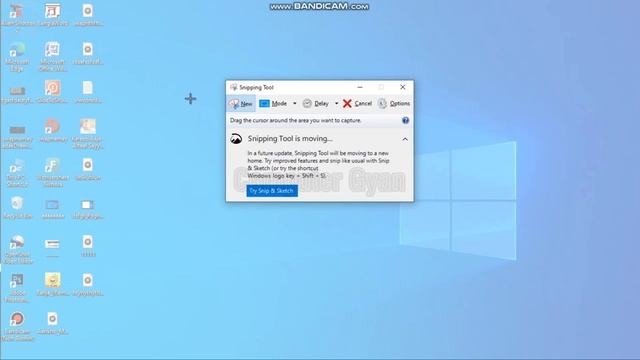Minimize the Snipping Tool window

360,87
